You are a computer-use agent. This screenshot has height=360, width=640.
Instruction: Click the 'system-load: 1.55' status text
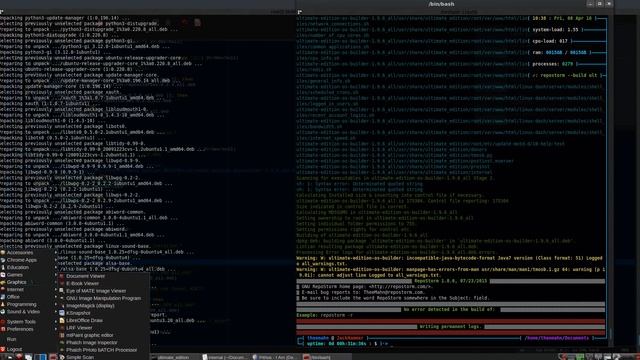click(x=556, y=30)
